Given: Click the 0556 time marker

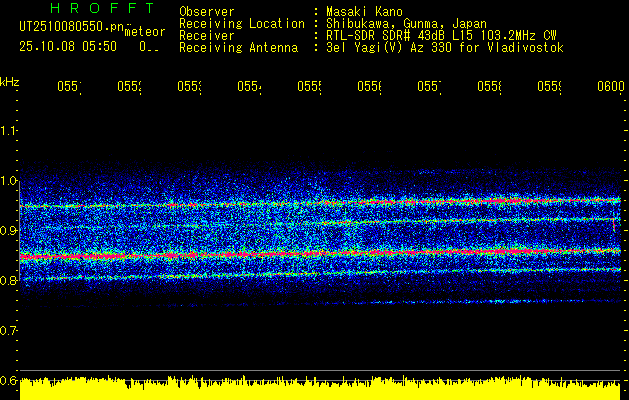Looking at the screenshot, I should point(369,87).
